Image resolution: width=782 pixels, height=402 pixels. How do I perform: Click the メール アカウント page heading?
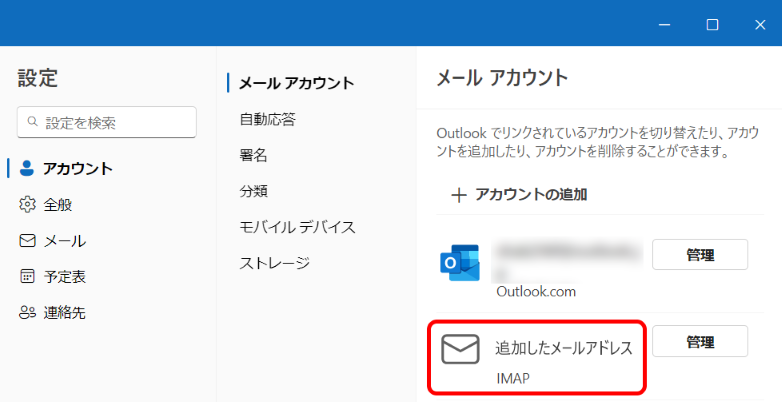[502, 78]
